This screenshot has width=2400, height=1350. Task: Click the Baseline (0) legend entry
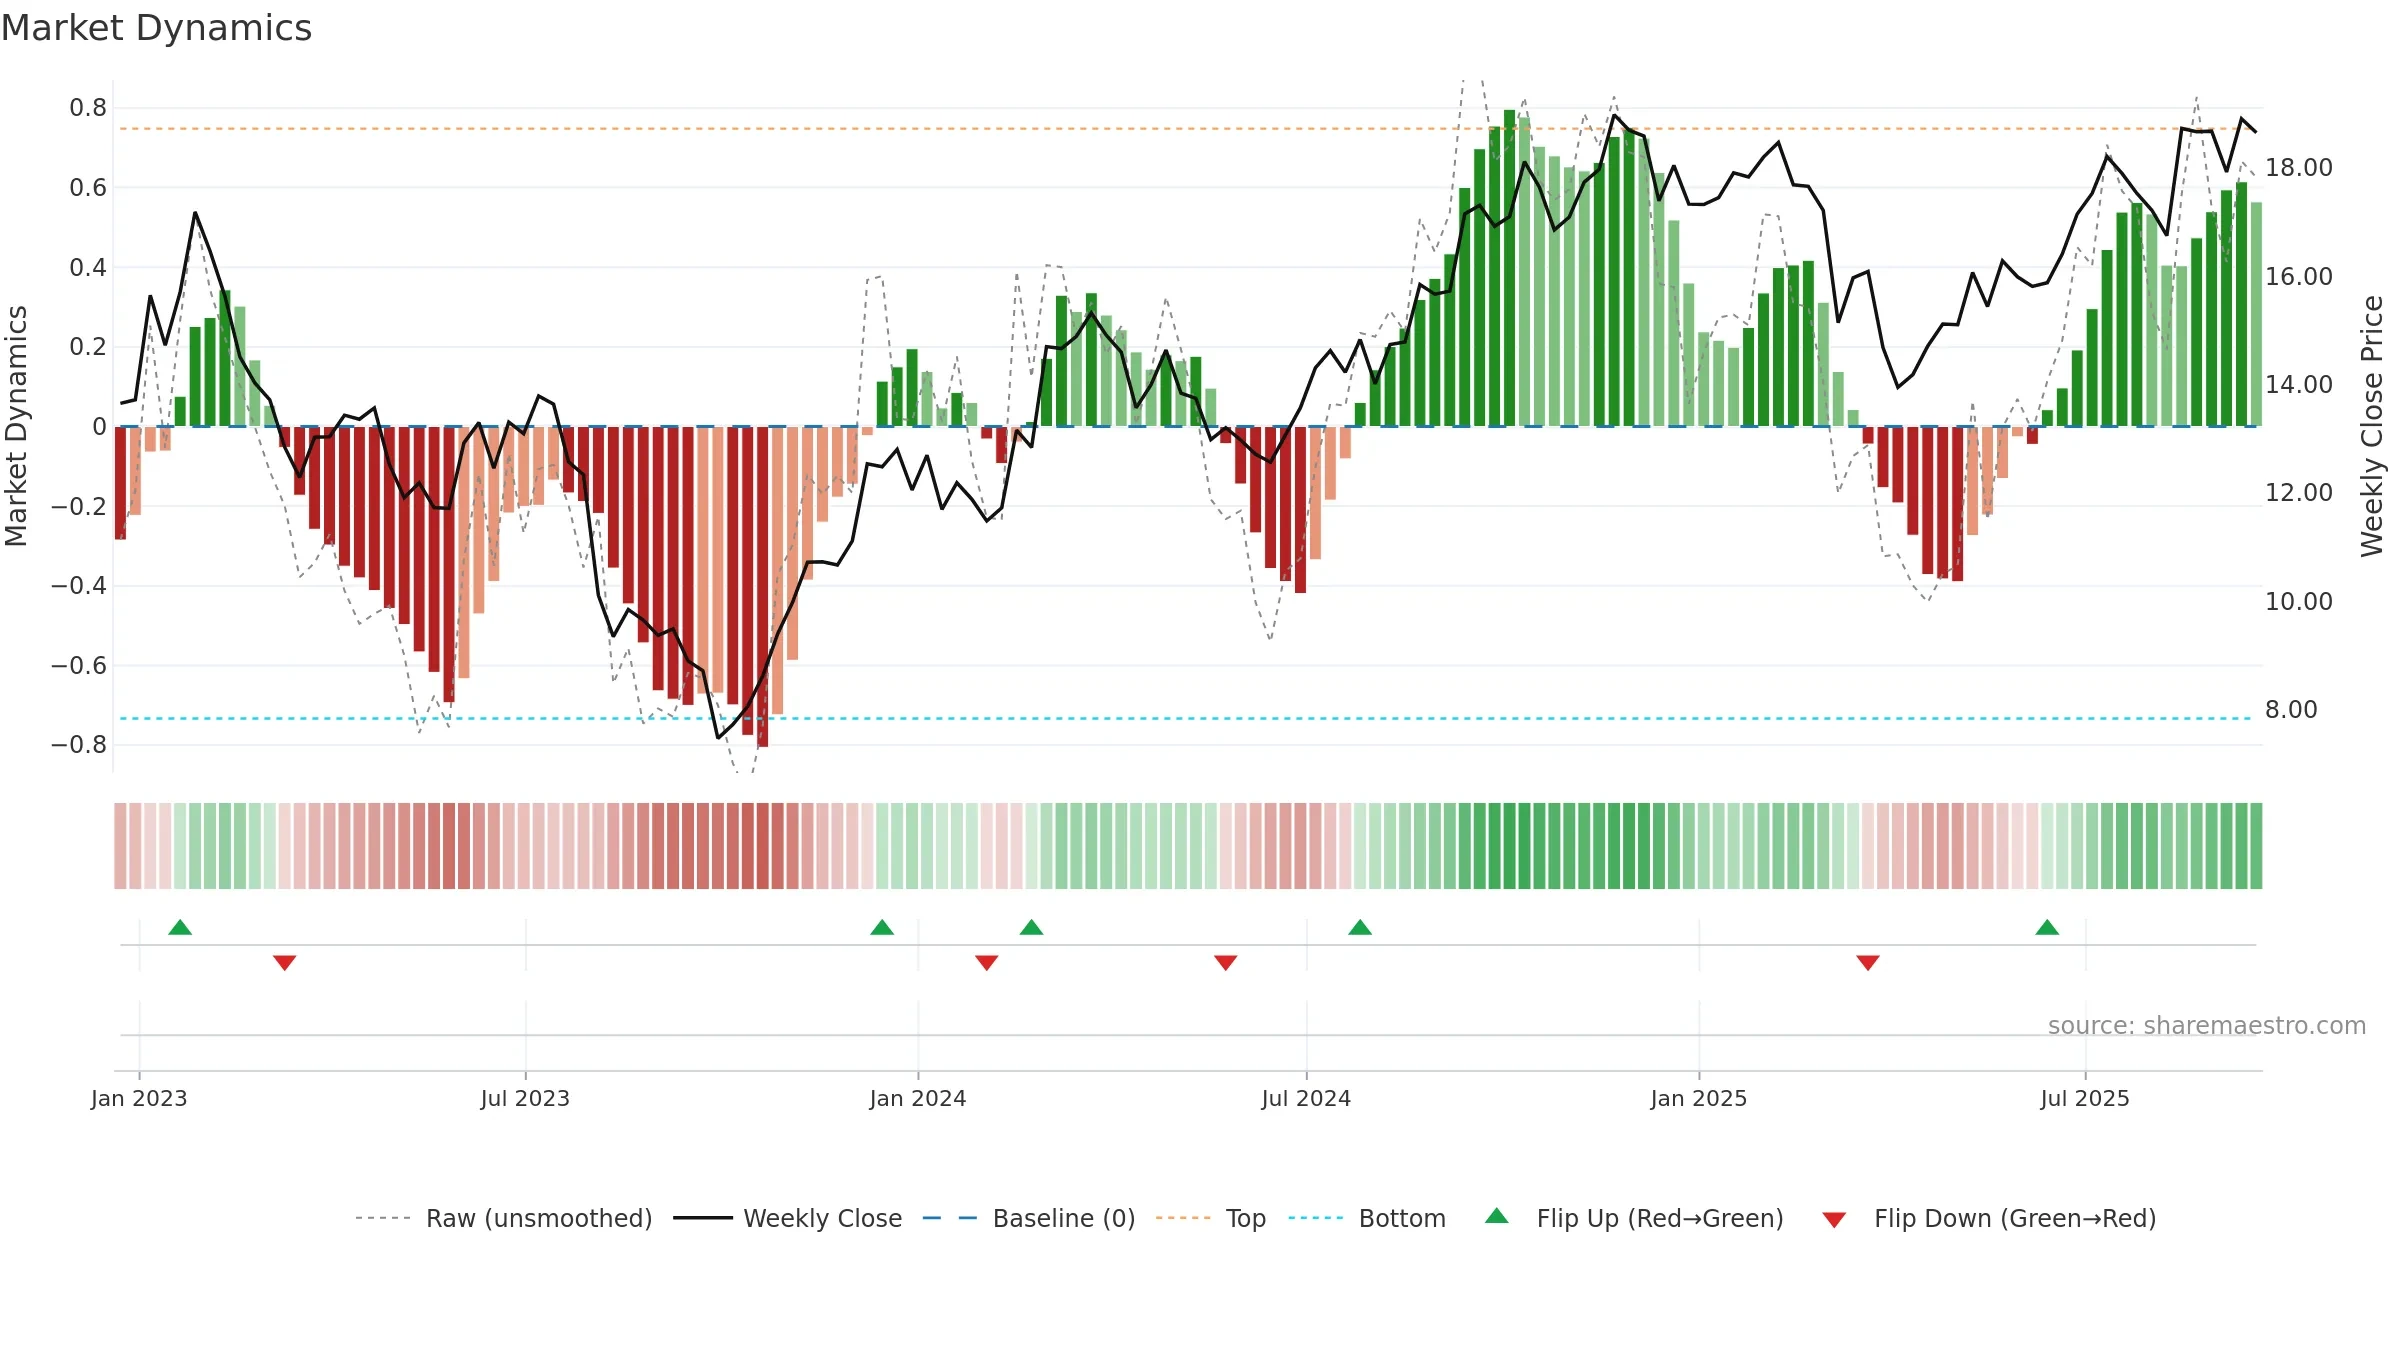click(x=1028, y=1218)
